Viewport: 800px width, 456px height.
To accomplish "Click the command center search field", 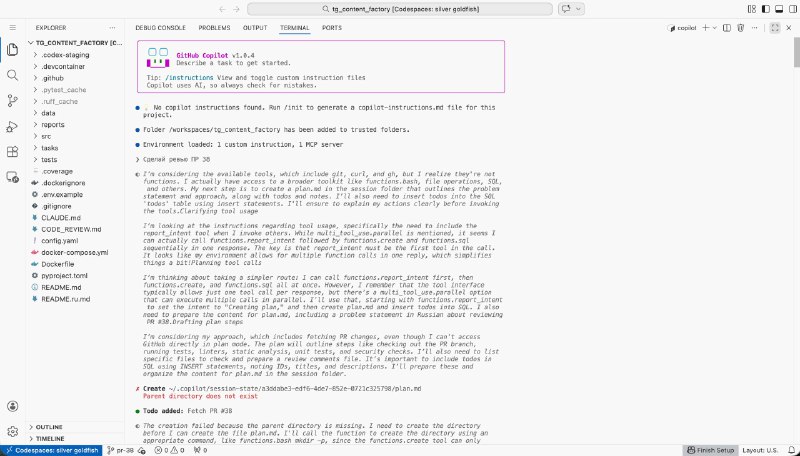I will pyautogui.click(x=400, y=9).
